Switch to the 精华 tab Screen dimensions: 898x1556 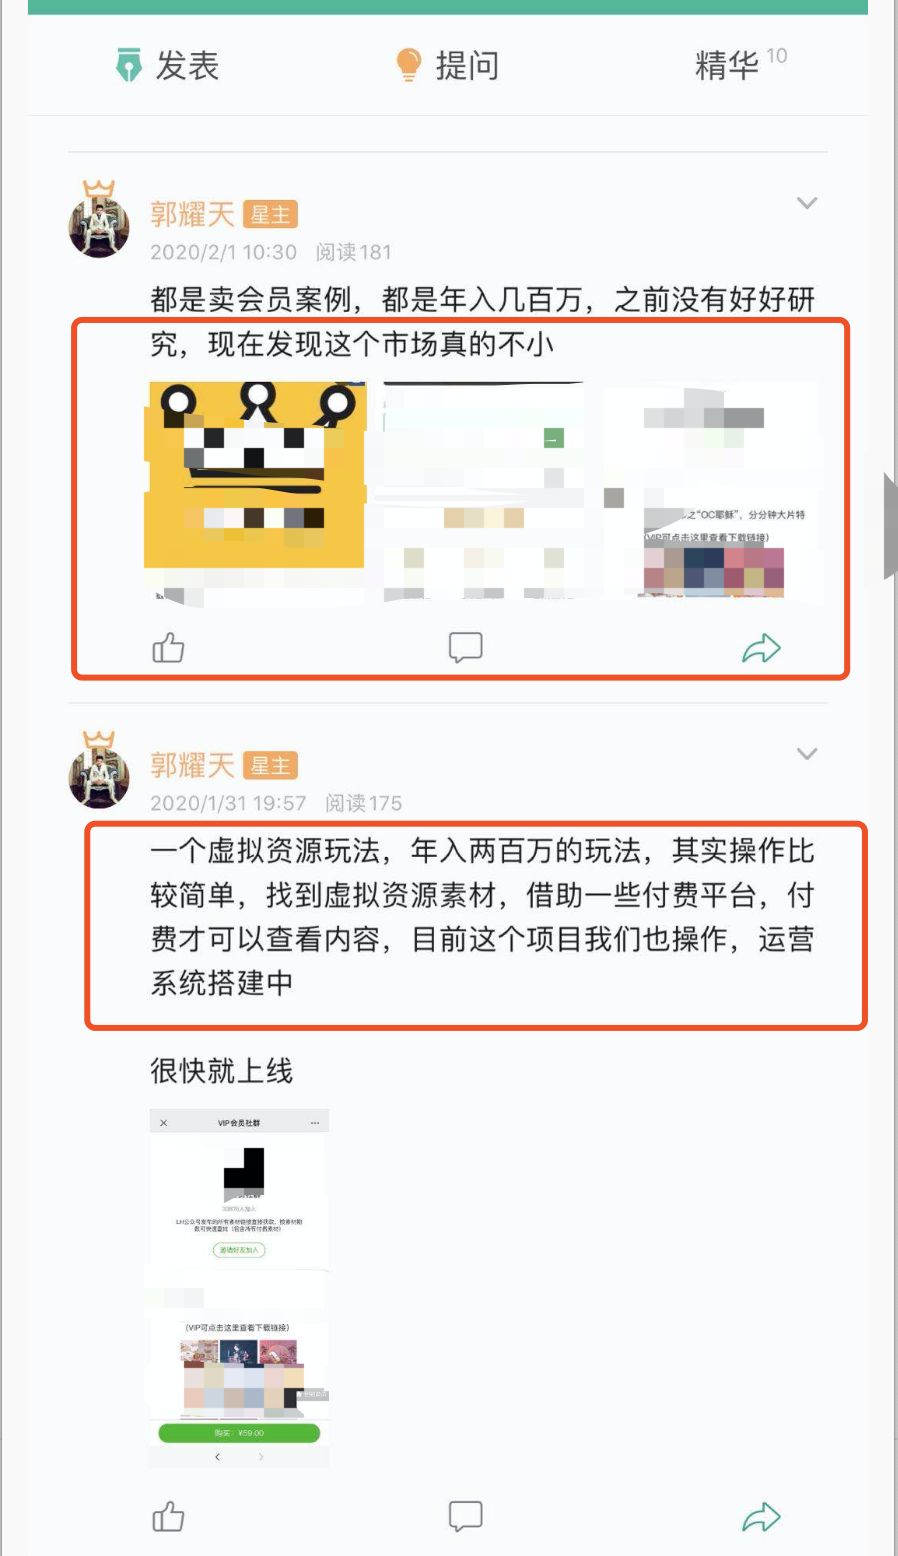(727, 66)
